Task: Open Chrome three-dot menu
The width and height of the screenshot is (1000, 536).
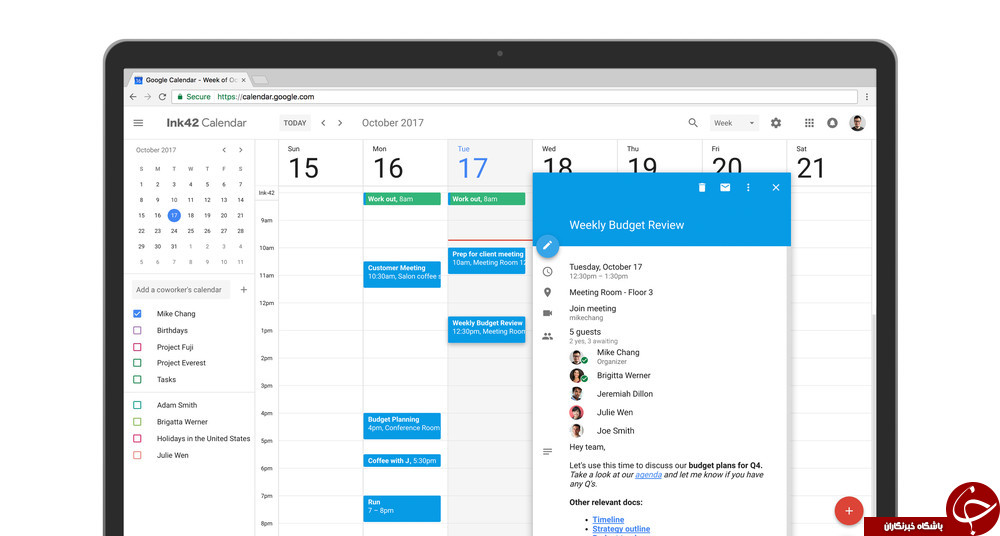Action: [x=867, y=97]
